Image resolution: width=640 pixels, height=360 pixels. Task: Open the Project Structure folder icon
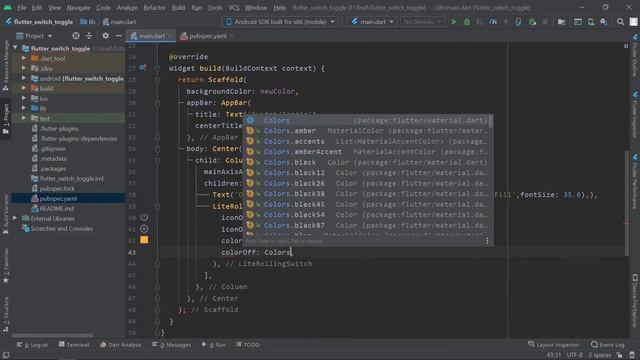pyautogui.click(x=561, y=22)
